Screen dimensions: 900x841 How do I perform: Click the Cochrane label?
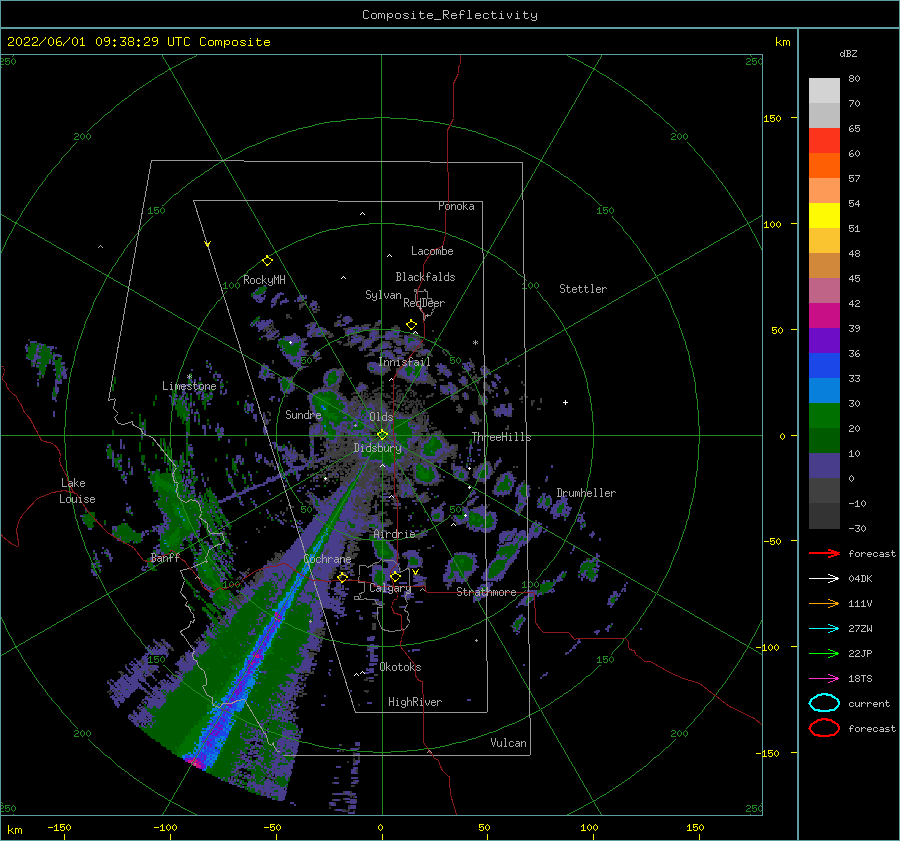(x=327, y=559)
